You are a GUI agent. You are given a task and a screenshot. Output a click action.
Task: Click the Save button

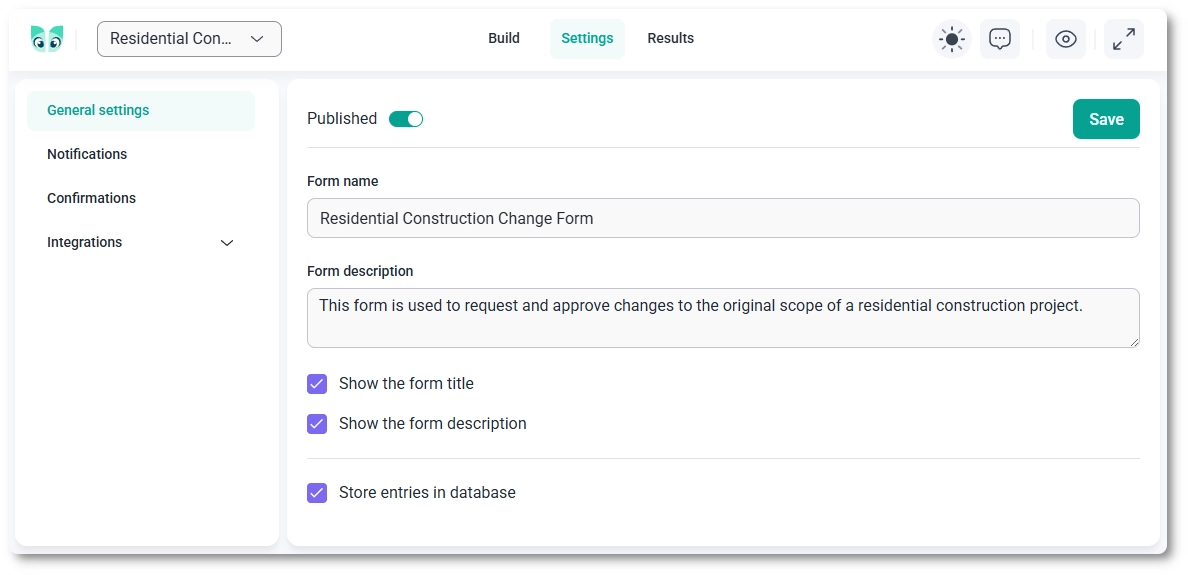(1106, 119)
